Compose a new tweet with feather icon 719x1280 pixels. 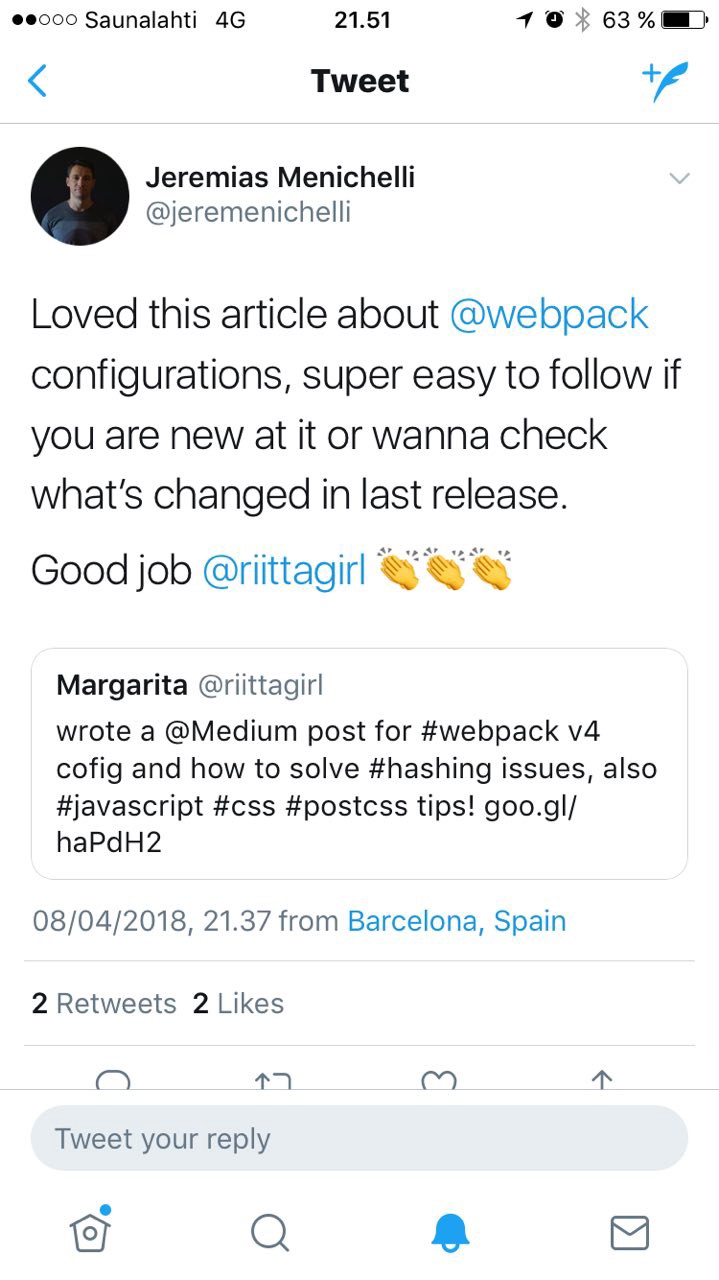[664, 81]
